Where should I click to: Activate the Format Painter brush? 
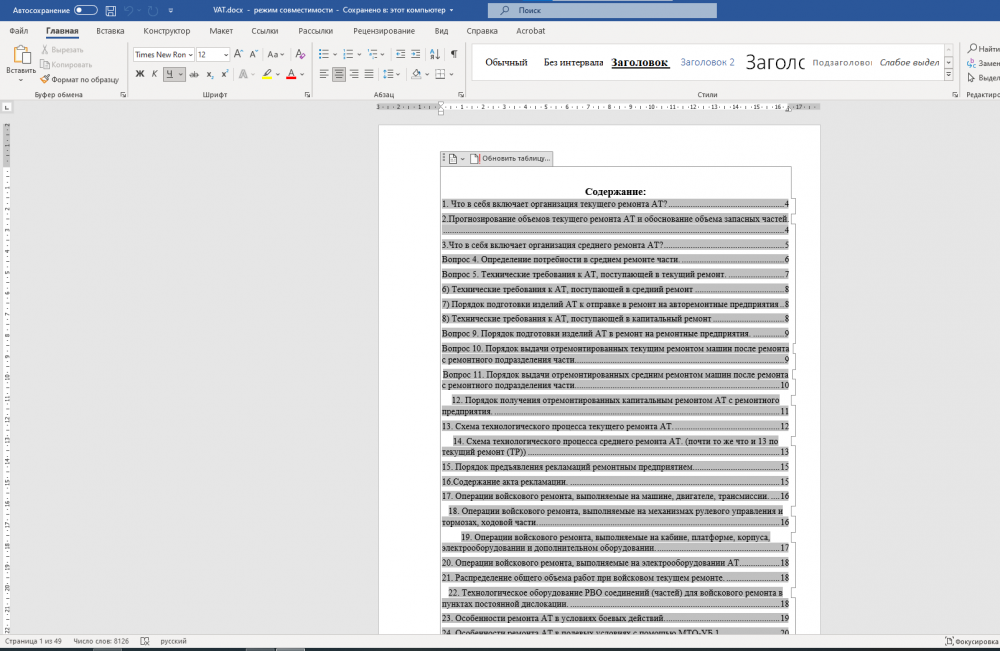point(79,80)
